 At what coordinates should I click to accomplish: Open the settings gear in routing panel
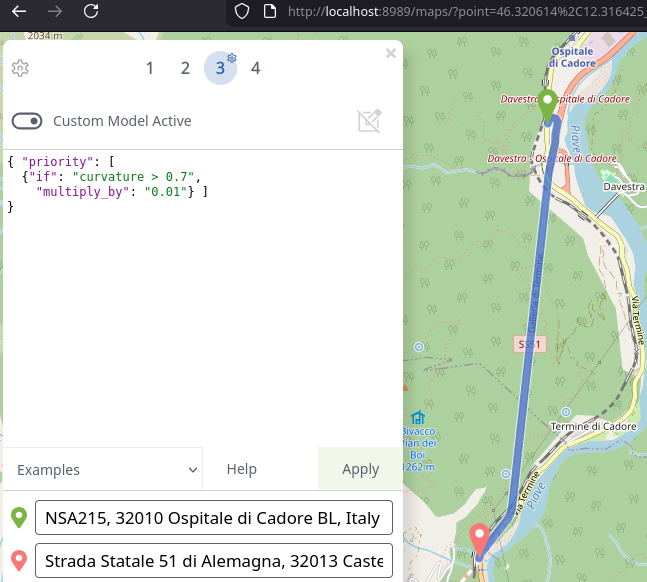coord(20,68)
